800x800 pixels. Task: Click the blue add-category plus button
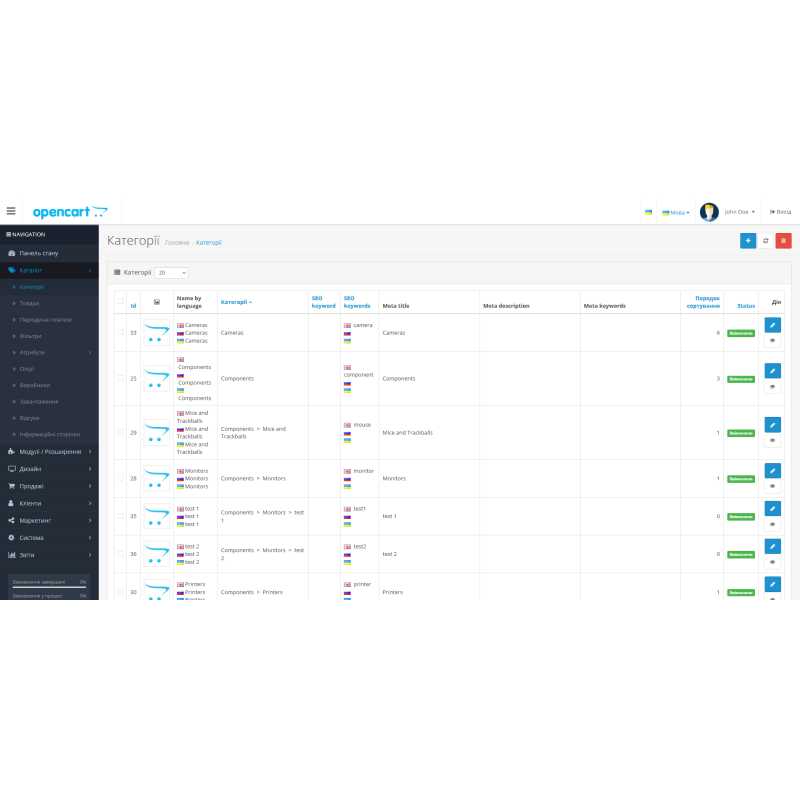[x=748, y=241]
